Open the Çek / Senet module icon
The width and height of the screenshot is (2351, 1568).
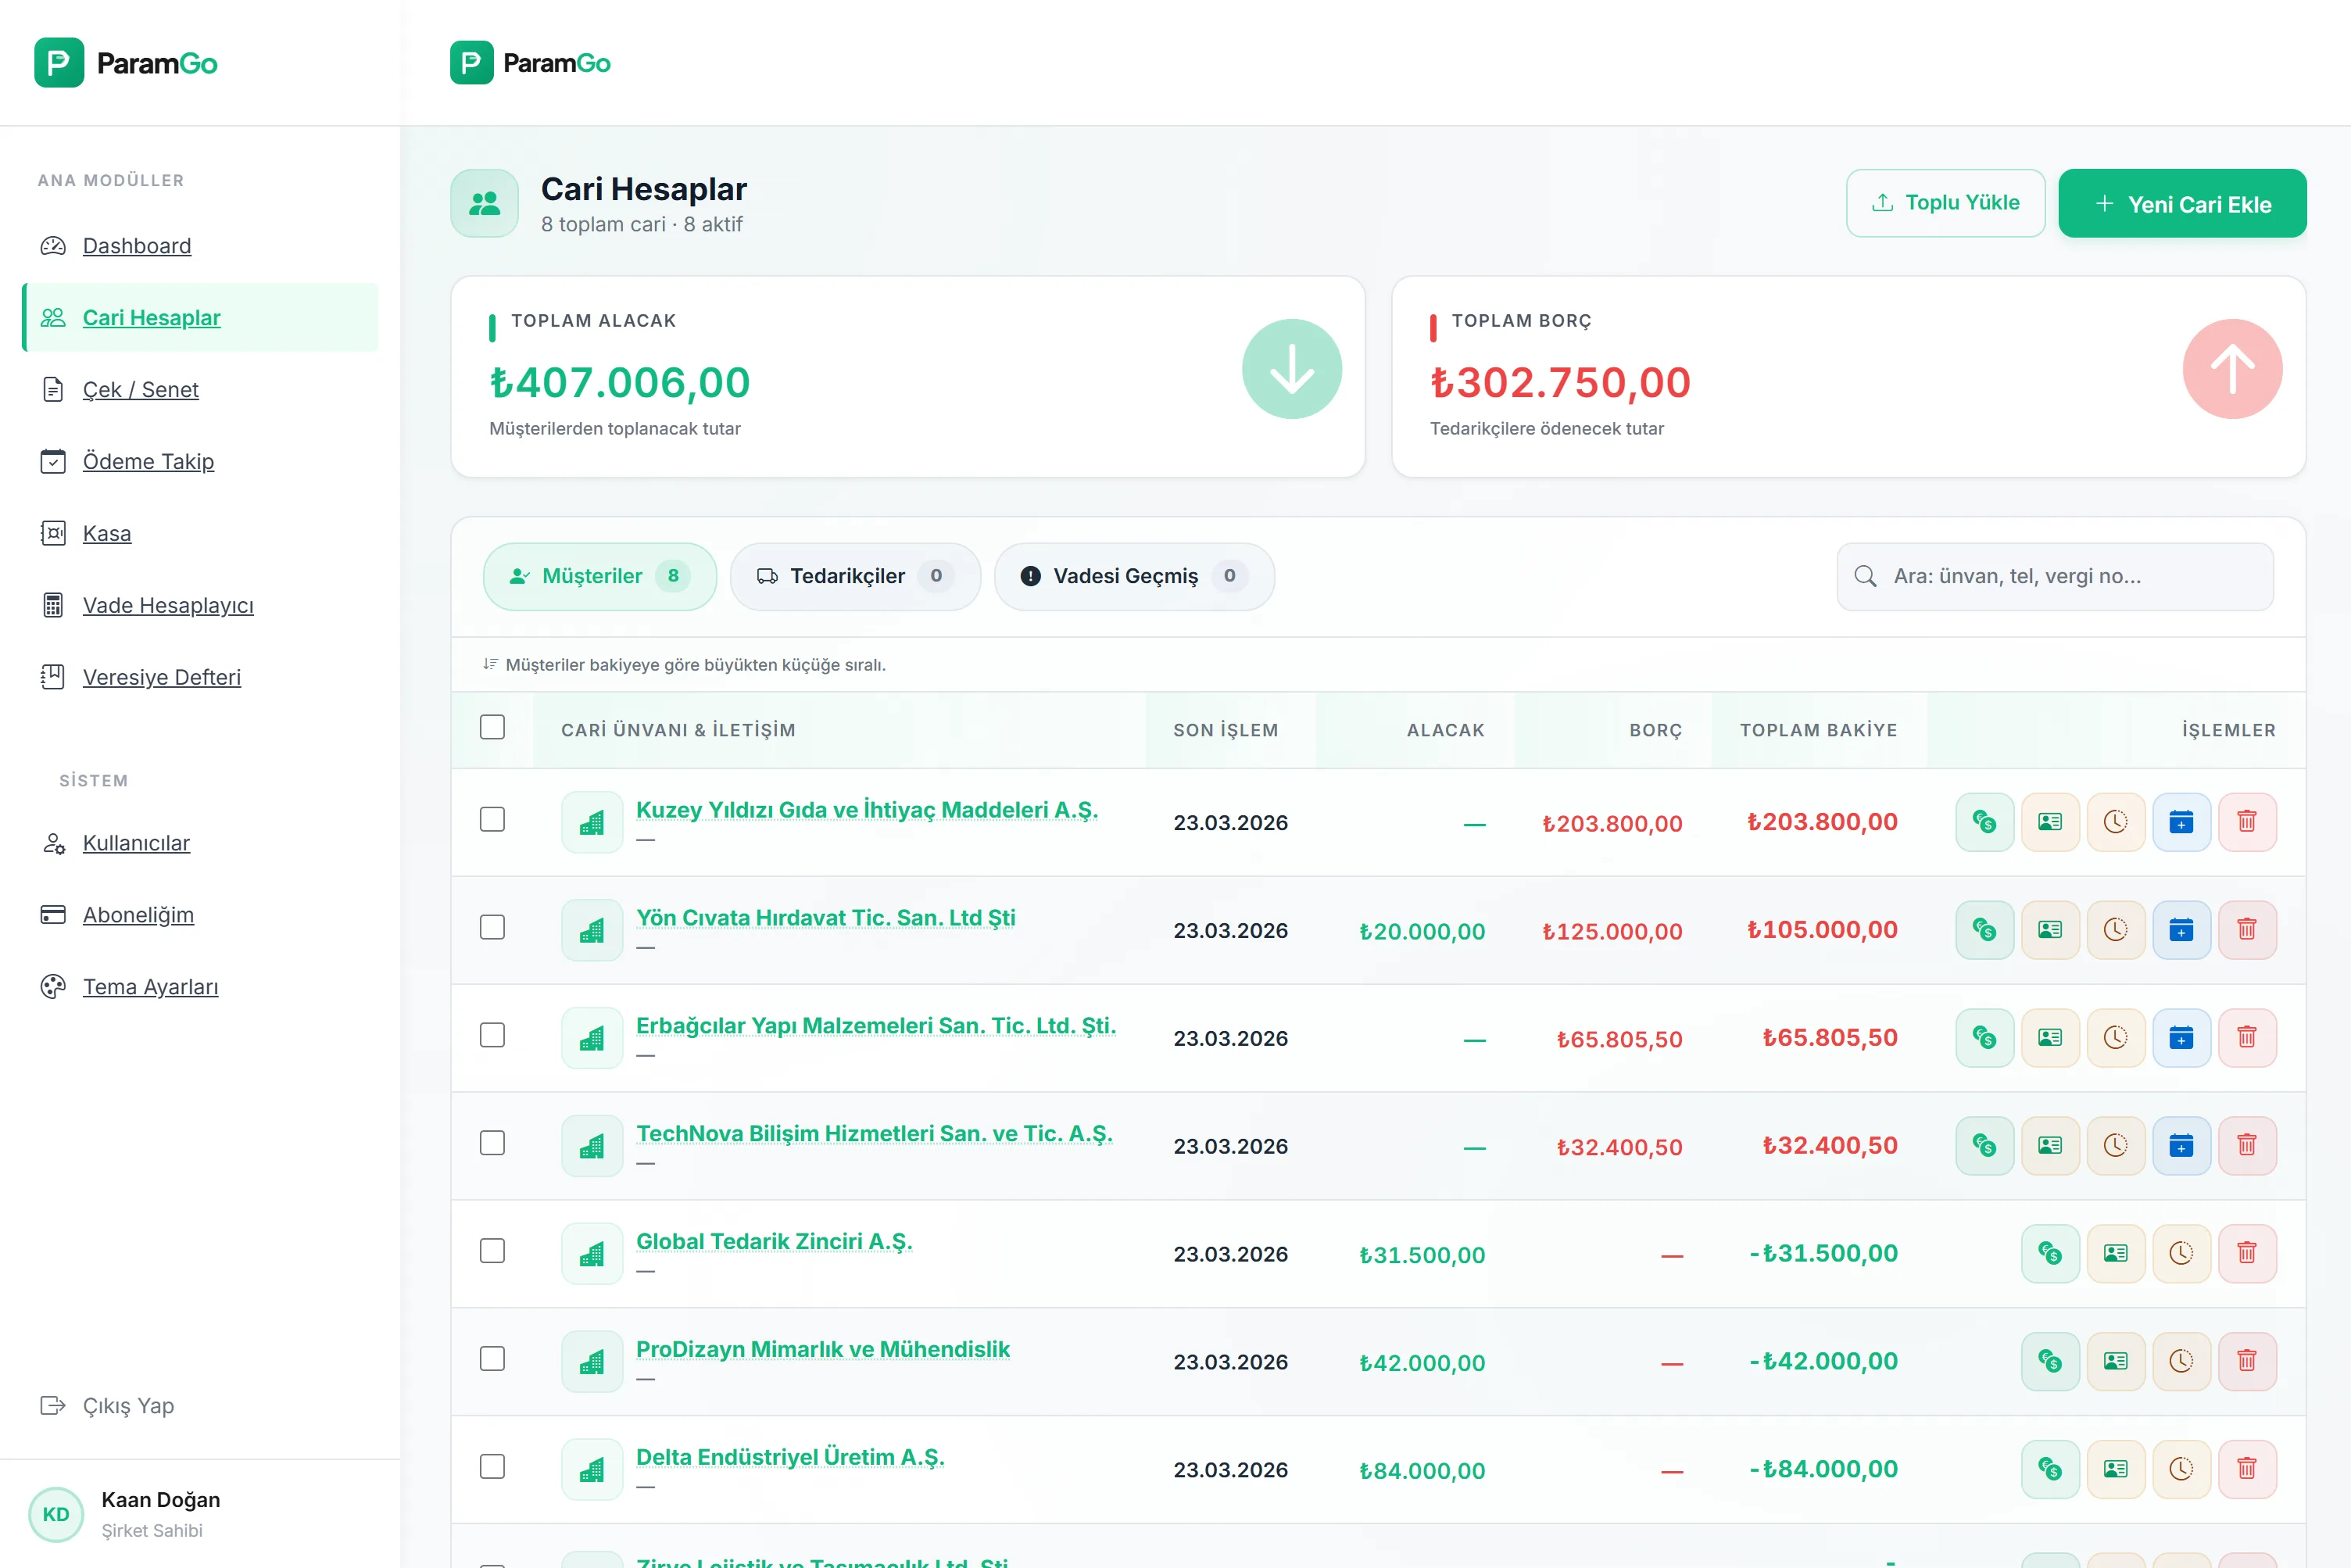(x=53, y=389)
